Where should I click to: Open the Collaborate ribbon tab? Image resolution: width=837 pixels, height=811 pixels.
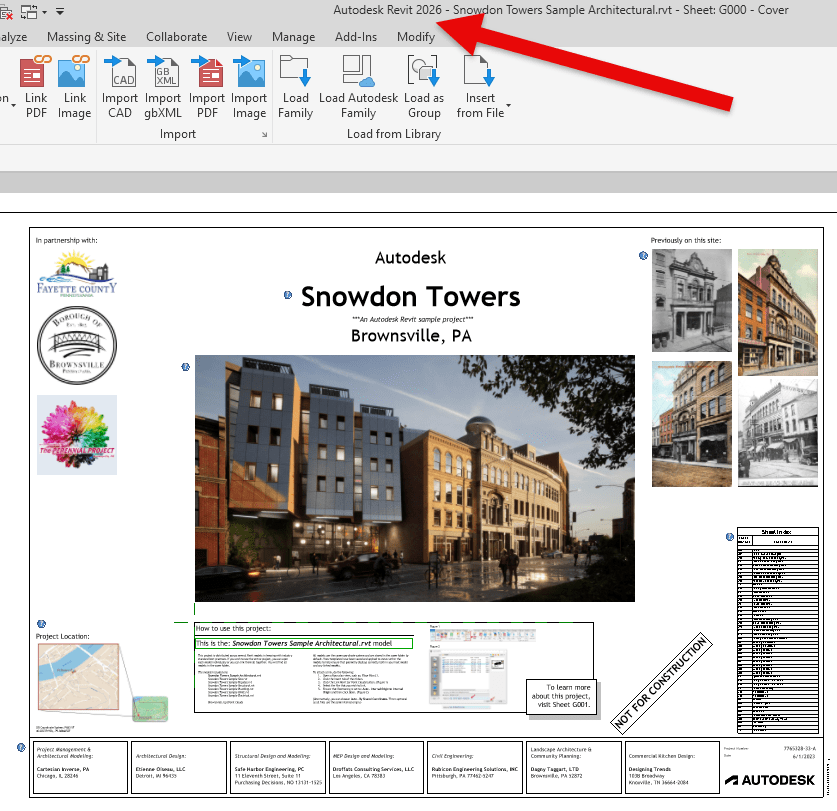pos(176,37)
